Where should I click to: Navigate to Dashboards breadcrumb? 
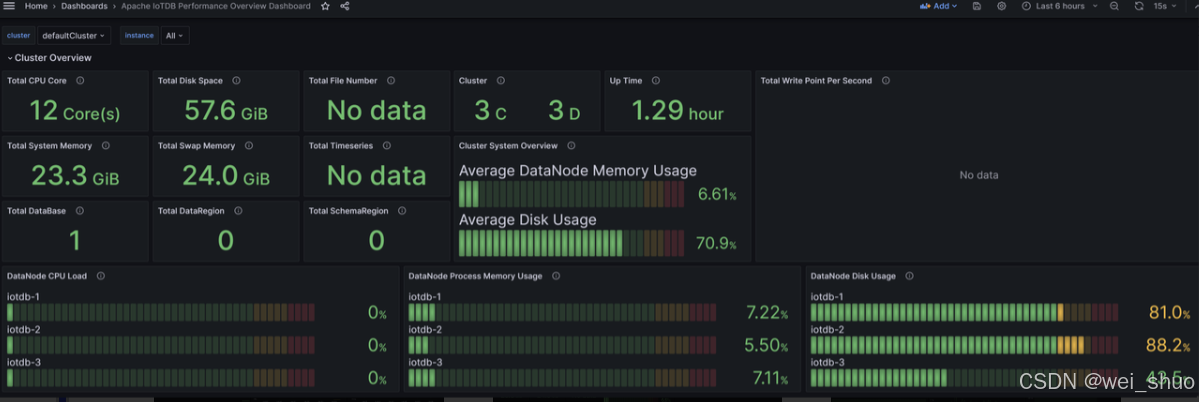[x=84, y=6]
